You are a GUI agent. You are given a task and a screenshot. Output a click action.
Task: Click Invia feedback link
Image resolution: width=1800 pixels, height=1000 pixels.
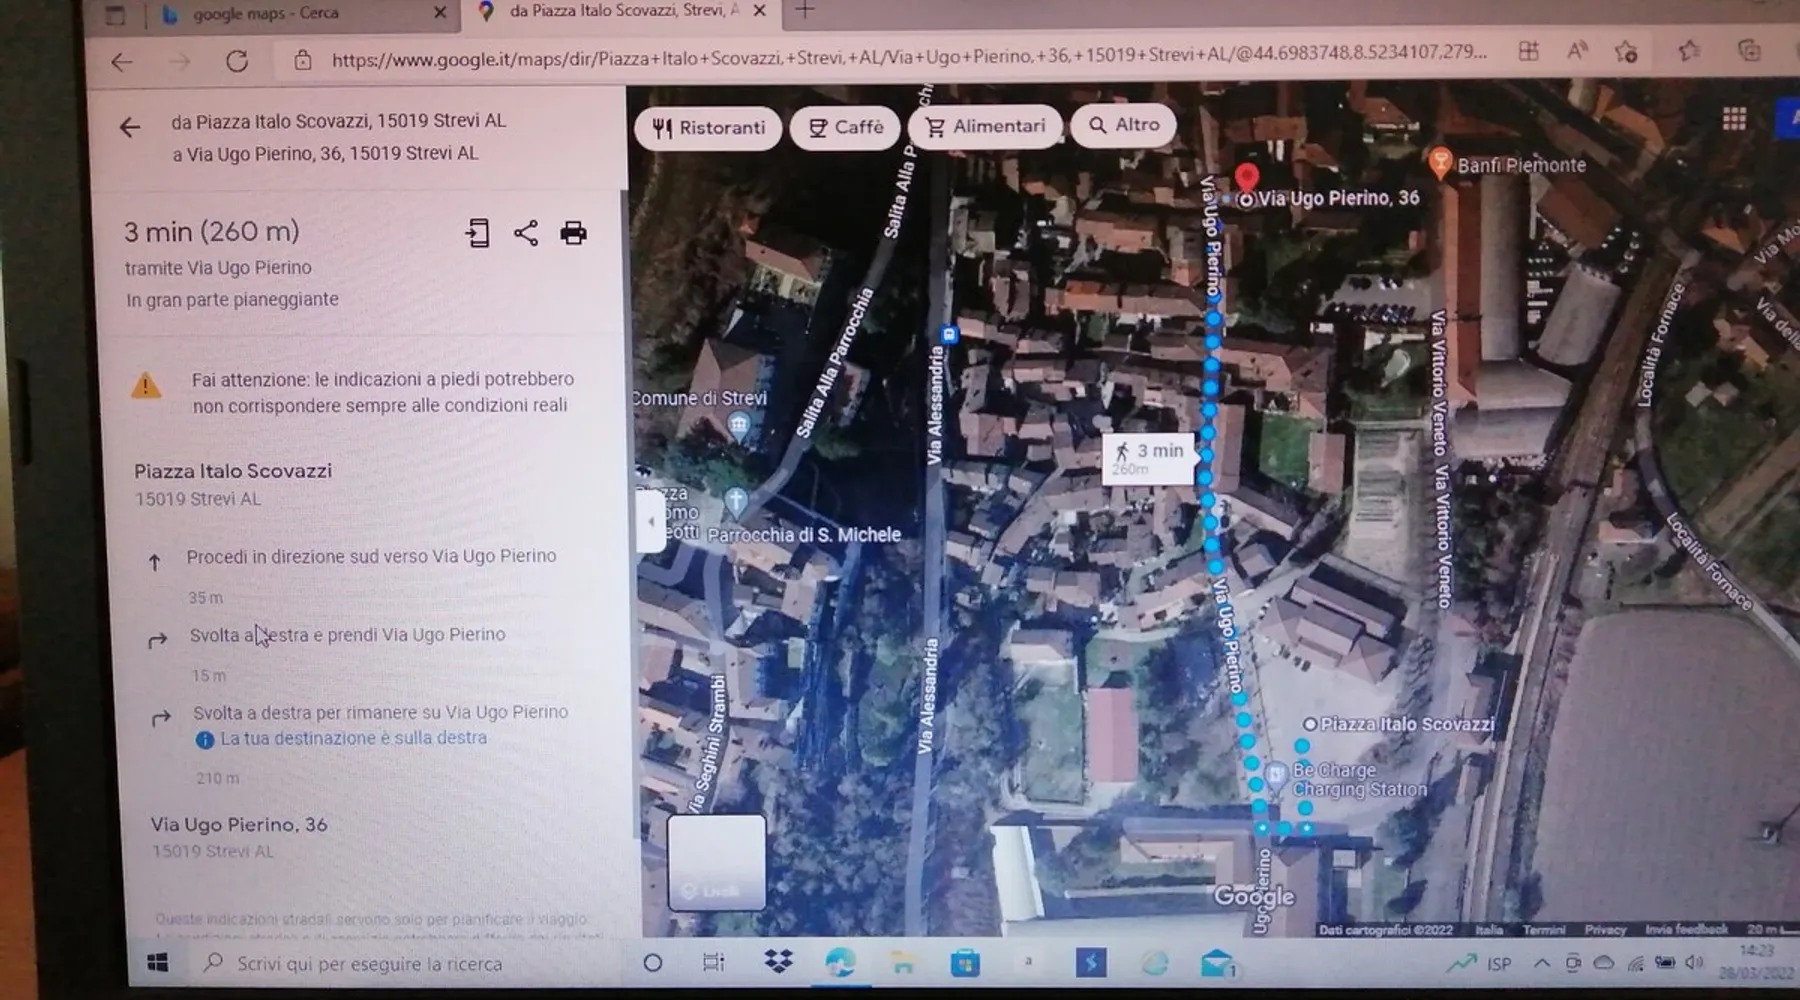pyautogui.click(x=1686, y=929)
